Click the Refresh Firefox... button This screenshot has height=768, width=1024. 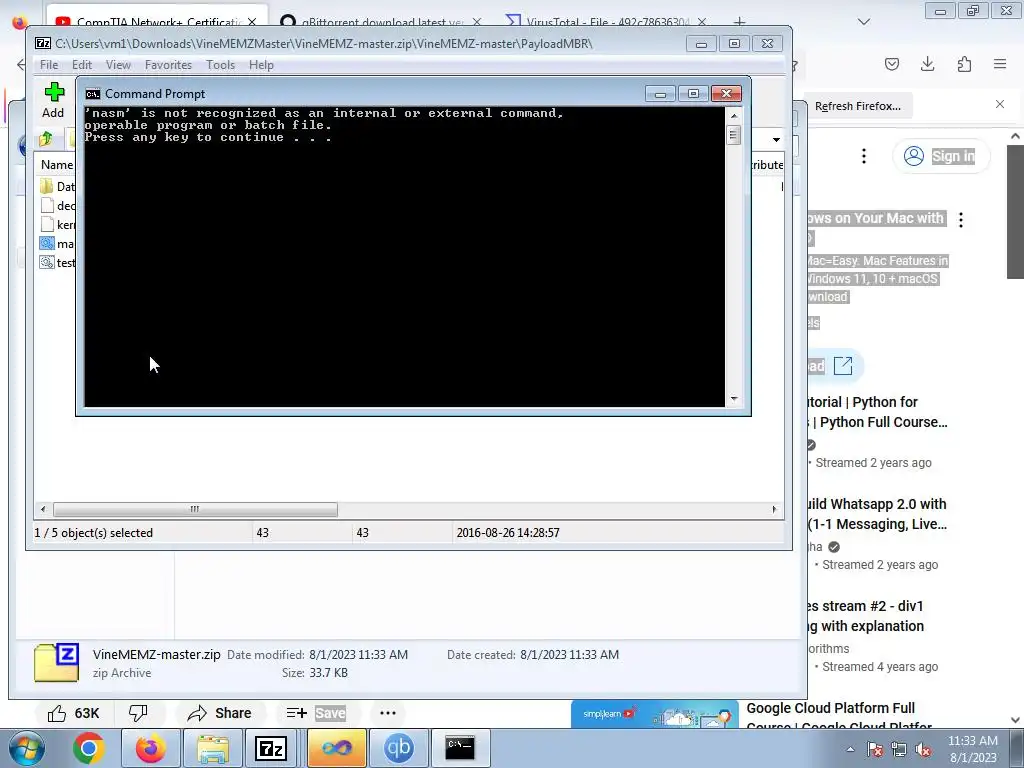pos(857,106)
